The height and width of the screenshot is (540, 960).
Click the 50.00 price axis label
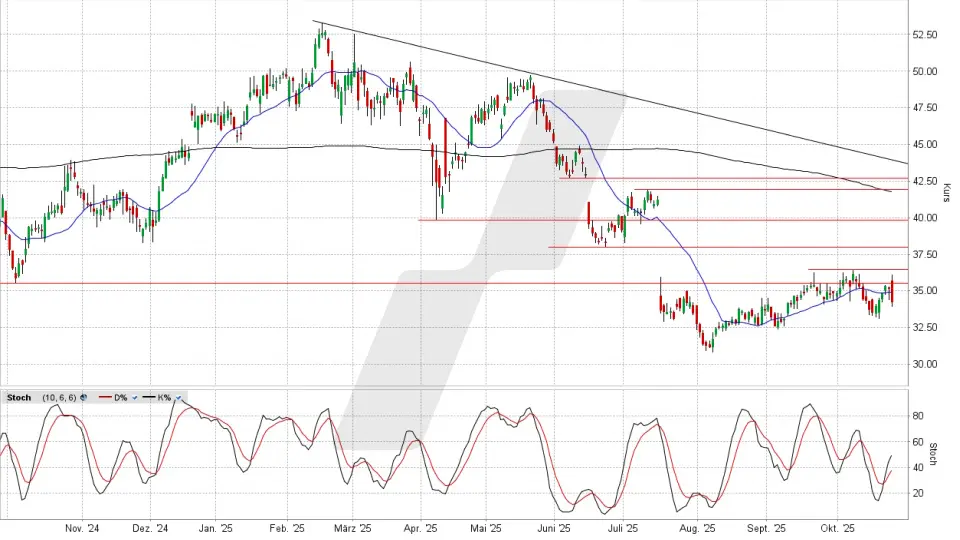click(x=924, y=72)
